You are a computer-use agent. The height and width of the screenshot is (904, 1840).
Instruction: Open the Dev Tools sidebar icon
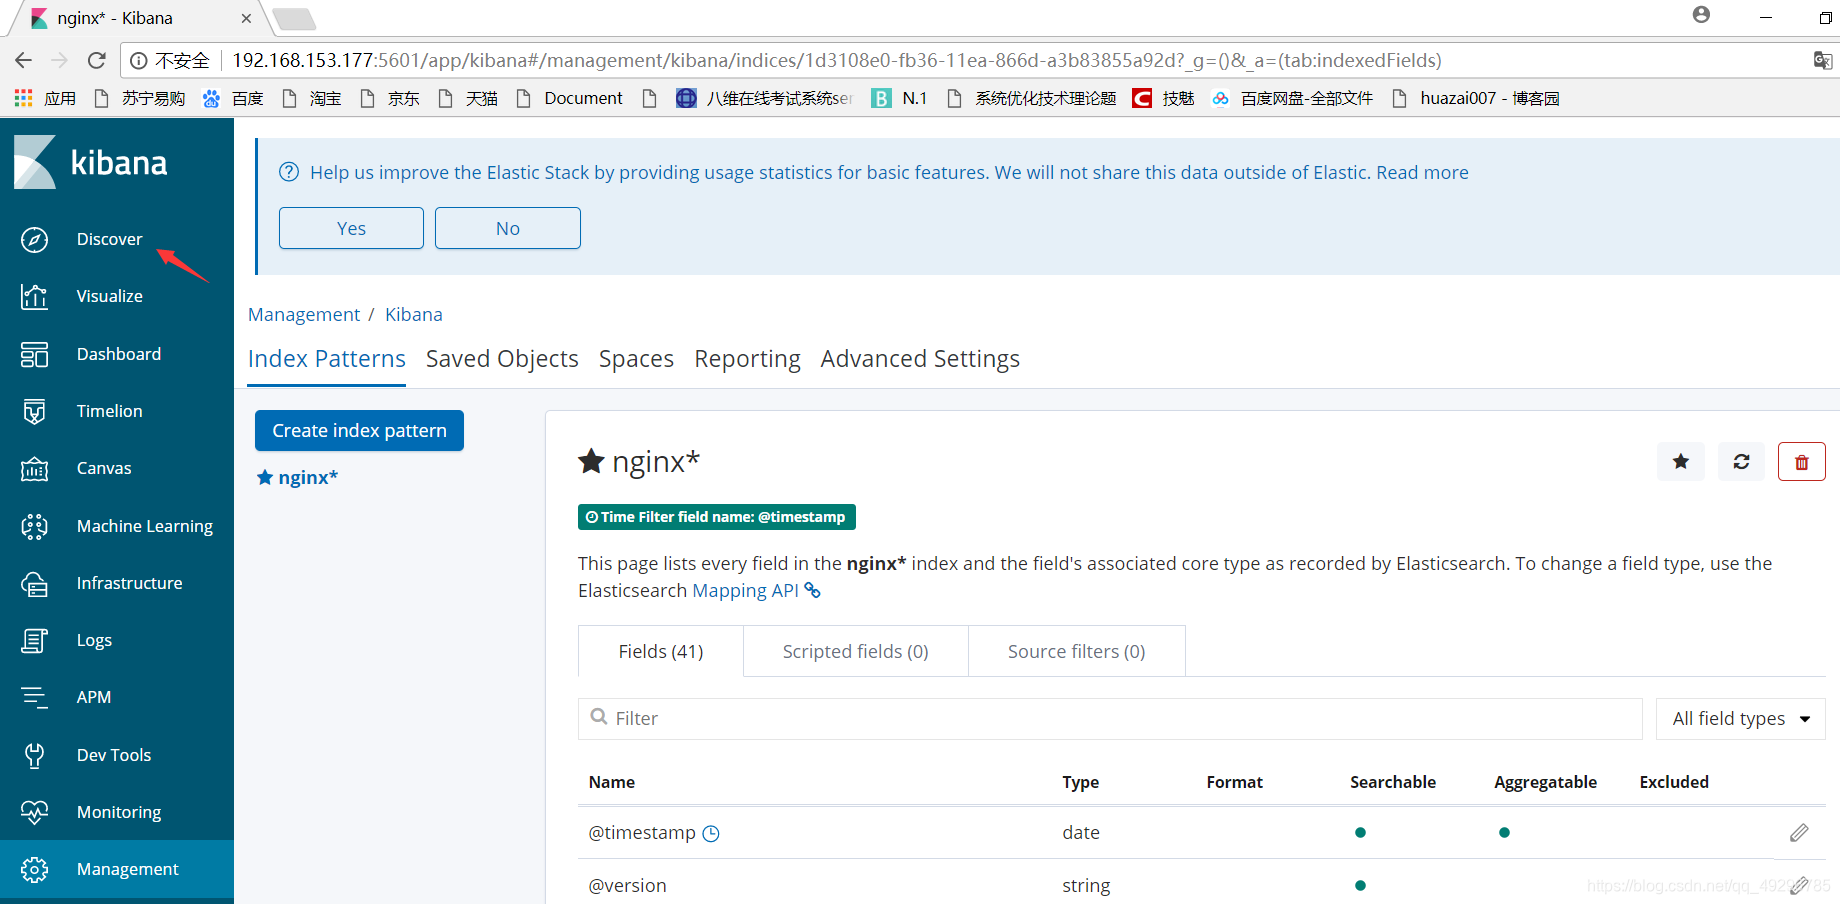(34, 755)
